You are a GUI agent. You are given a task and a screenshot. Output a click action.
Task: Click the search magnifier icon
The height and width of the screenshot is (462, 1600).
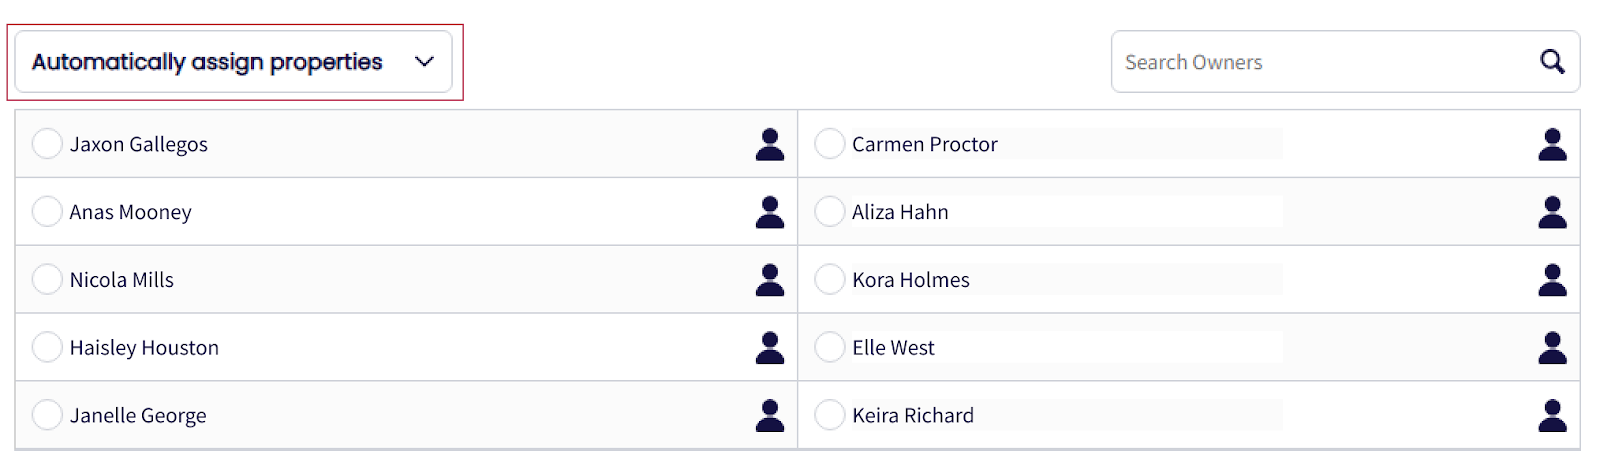pyautogui.click(x=1551, y=62)
